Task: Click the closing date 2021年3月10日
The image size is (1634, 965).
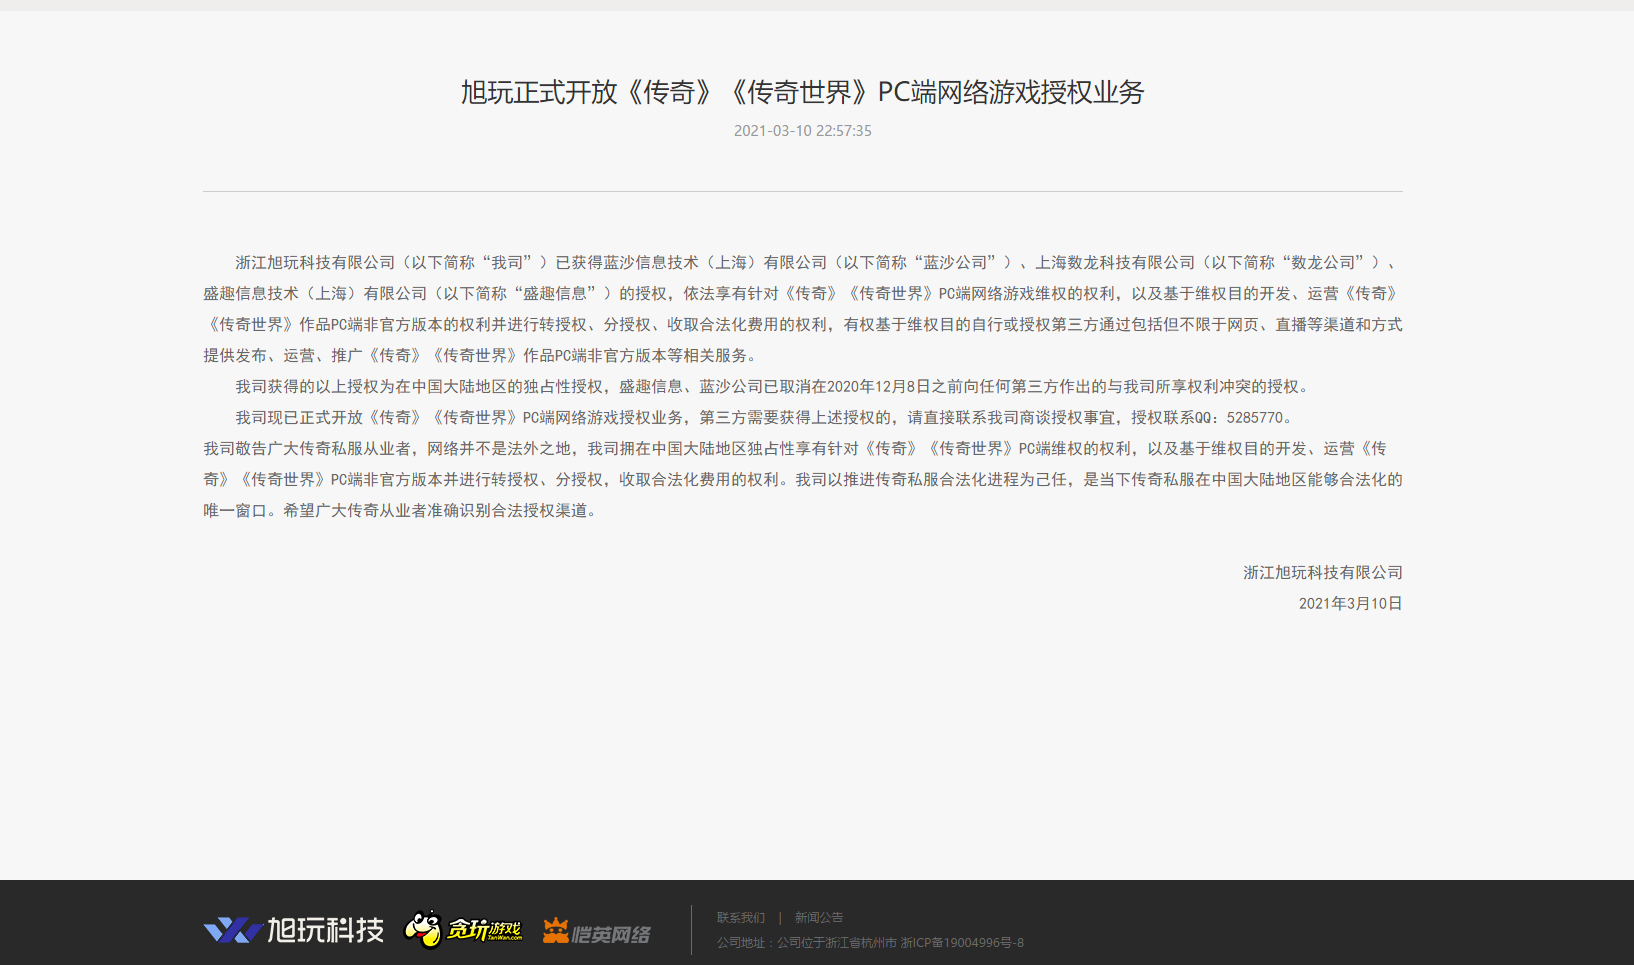Action: 1351,604
